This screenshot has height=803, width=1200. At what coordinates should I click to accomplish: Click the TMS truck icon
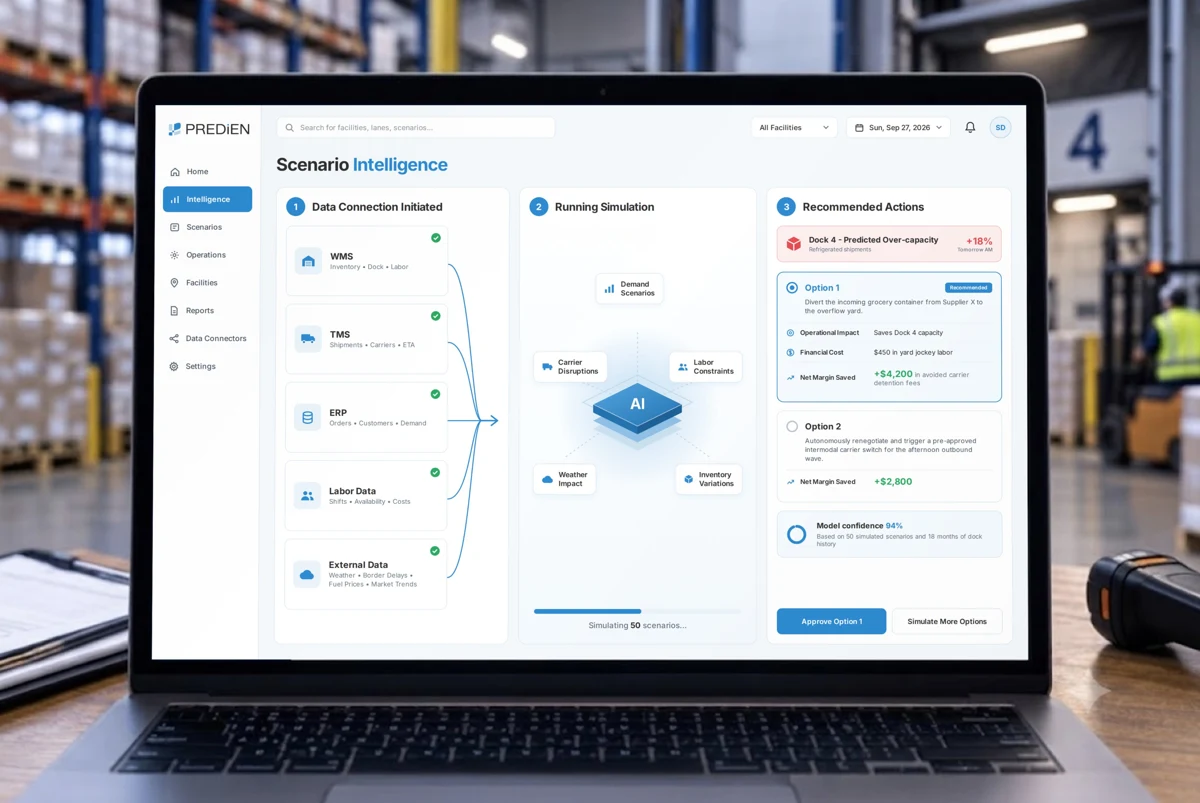pos(308,339)
